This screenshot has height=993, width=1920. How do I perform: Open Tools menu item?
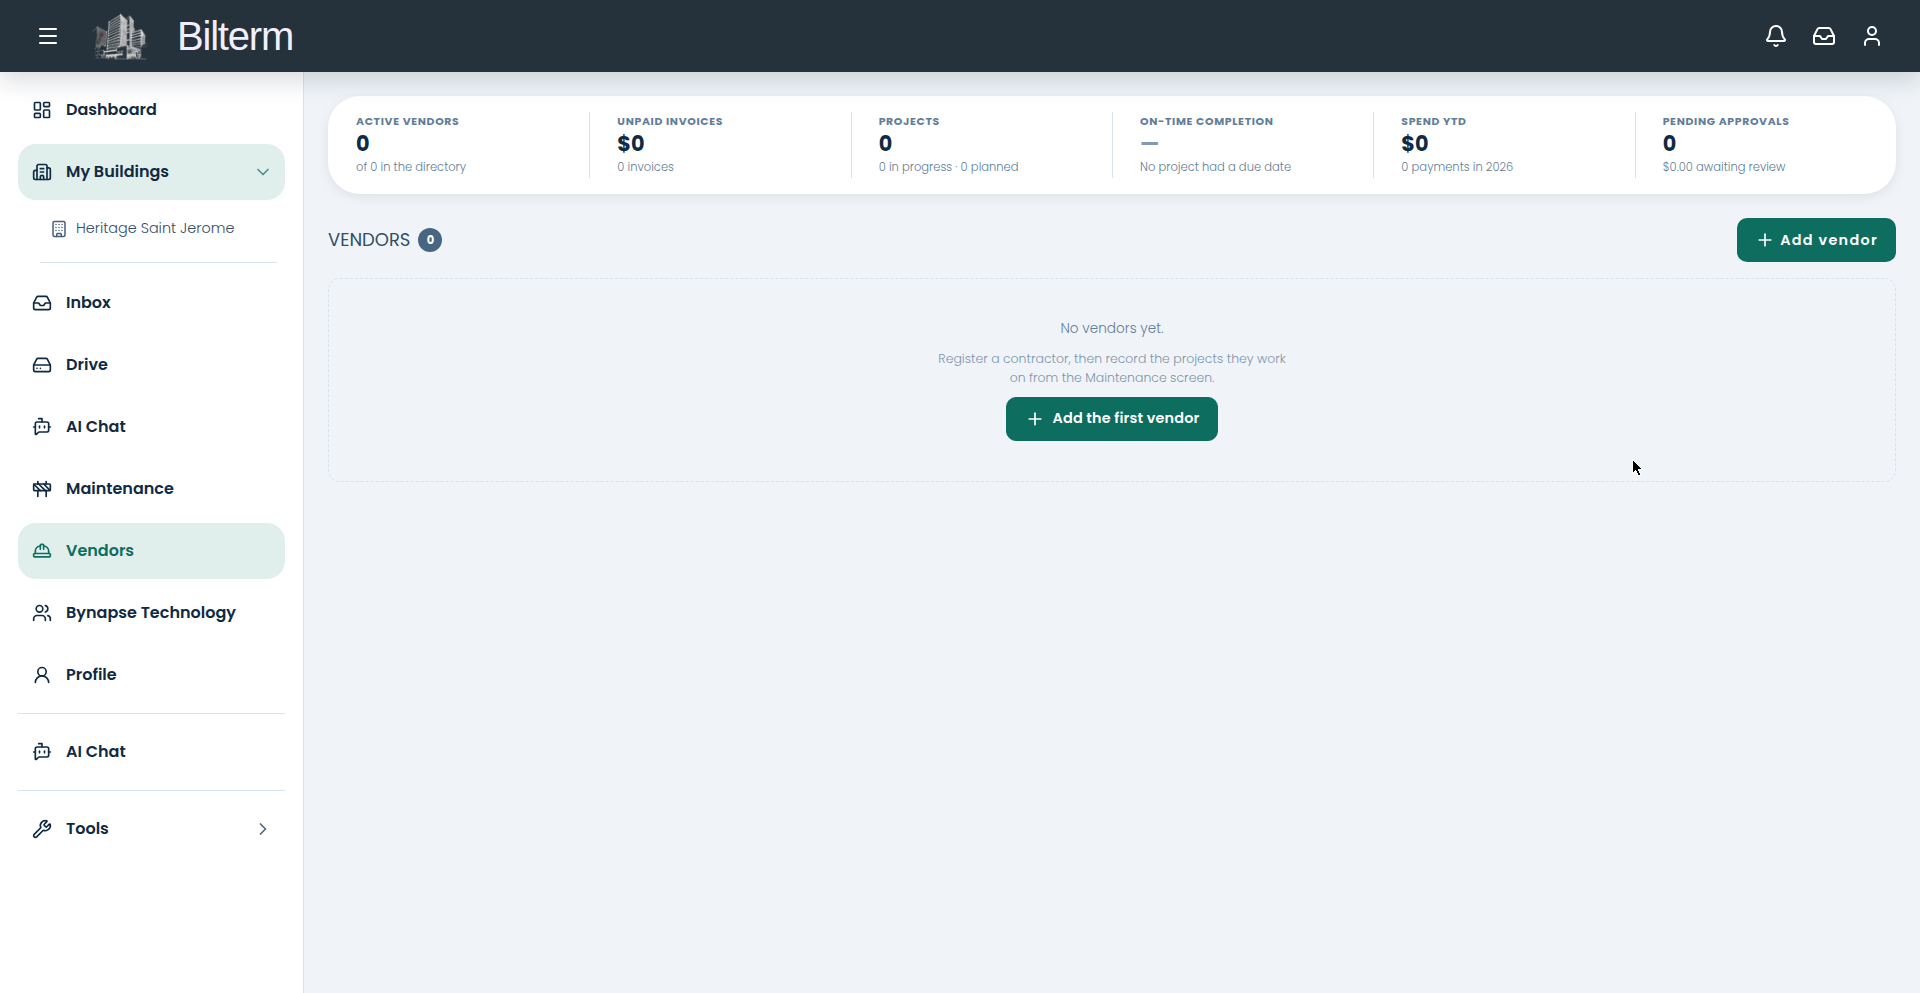[151, 829]
